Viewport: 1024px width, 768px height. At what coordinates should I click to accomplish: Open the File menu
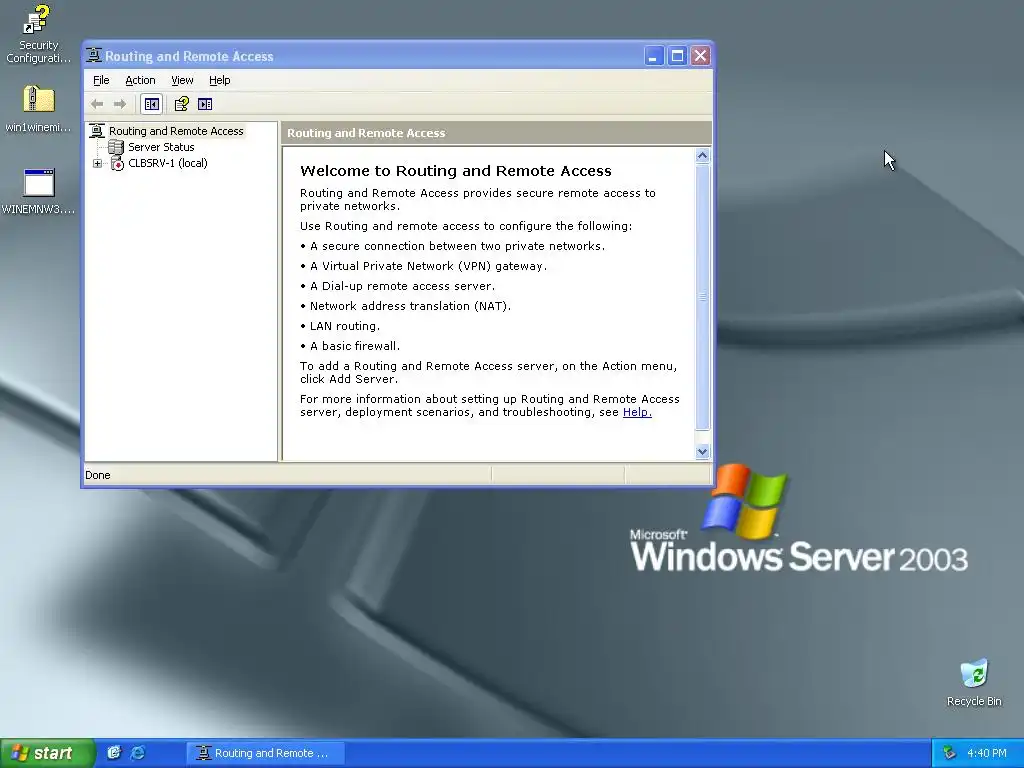click(101, 80)
